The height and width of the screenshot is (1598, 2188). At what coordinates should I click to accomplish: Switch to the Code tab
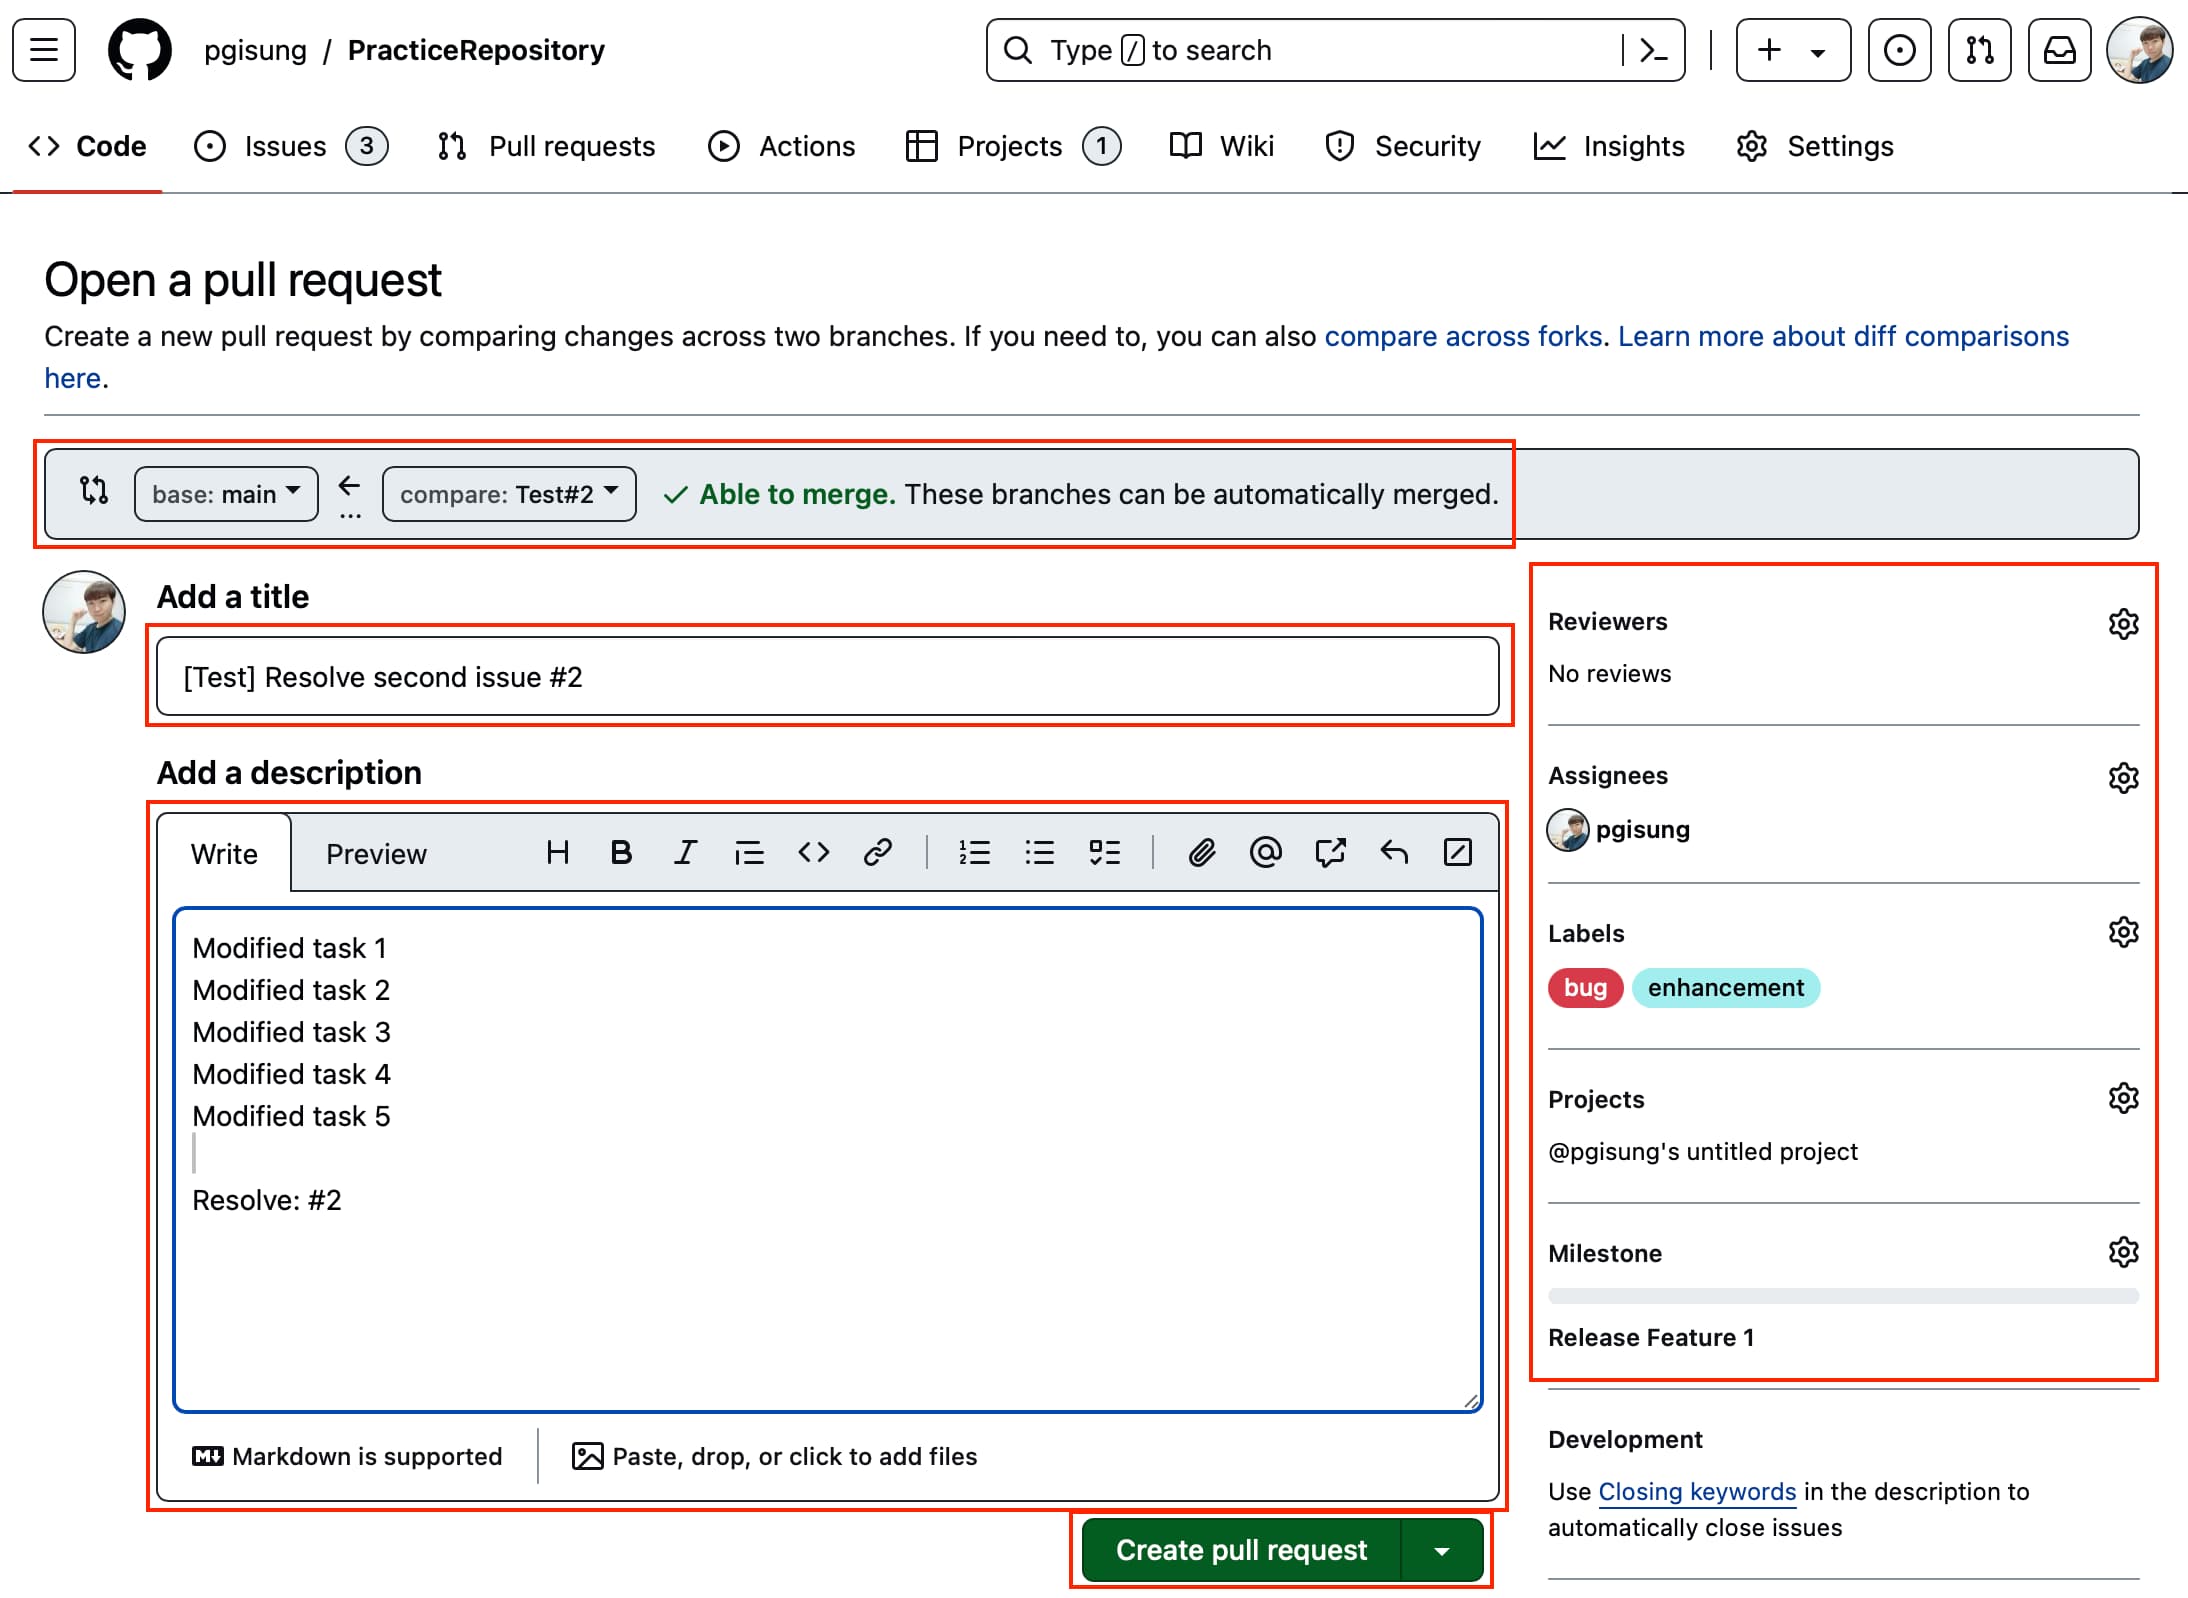click(x=87, y=146)
